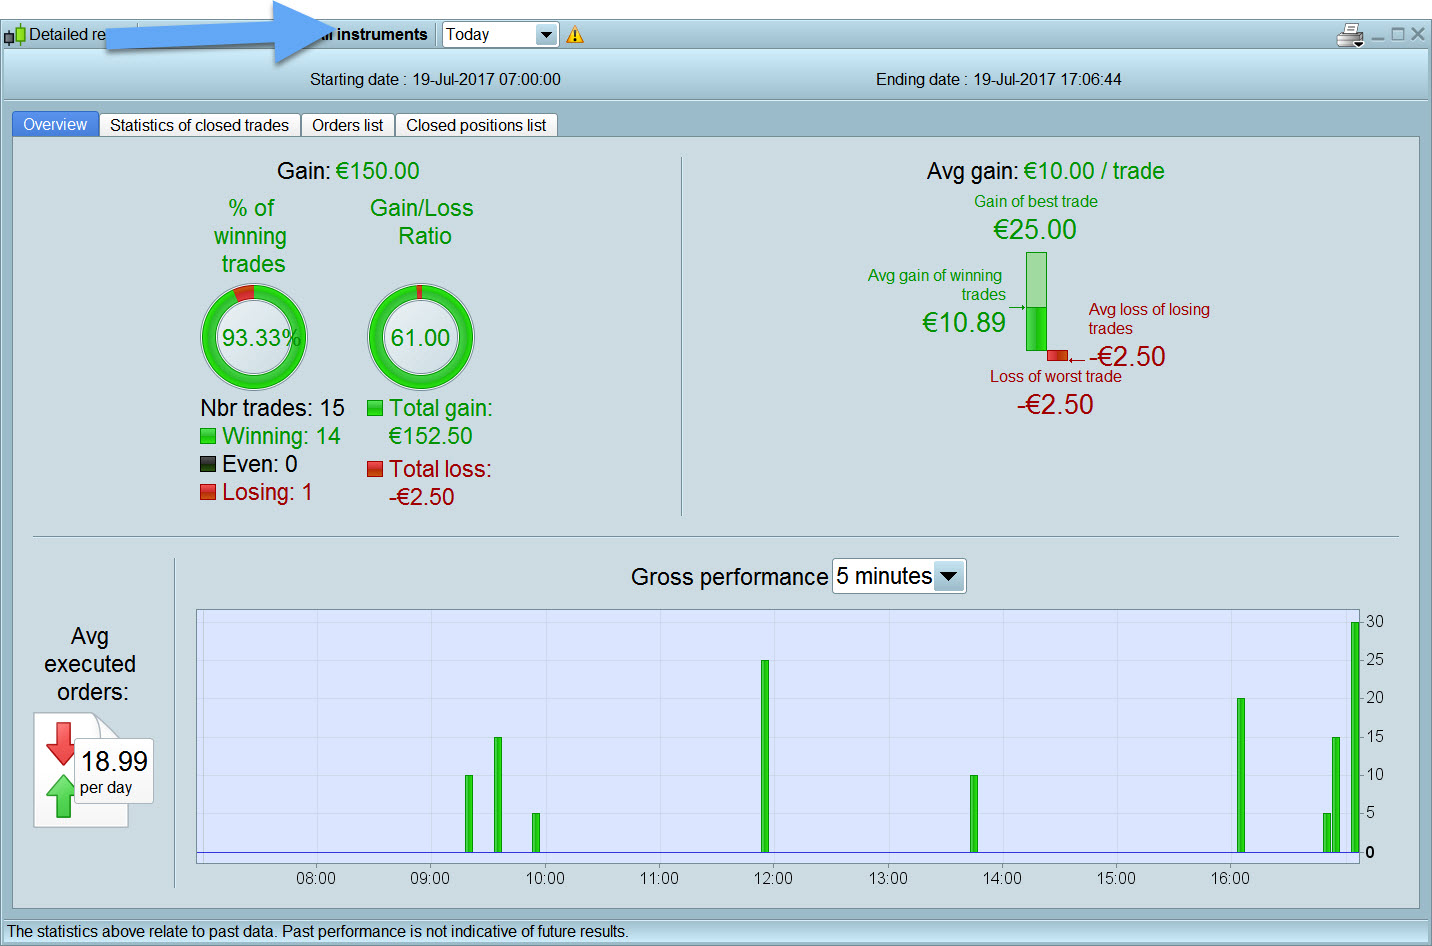
Task: Switch to the Overview tab
Action: [x=55, y=125]
